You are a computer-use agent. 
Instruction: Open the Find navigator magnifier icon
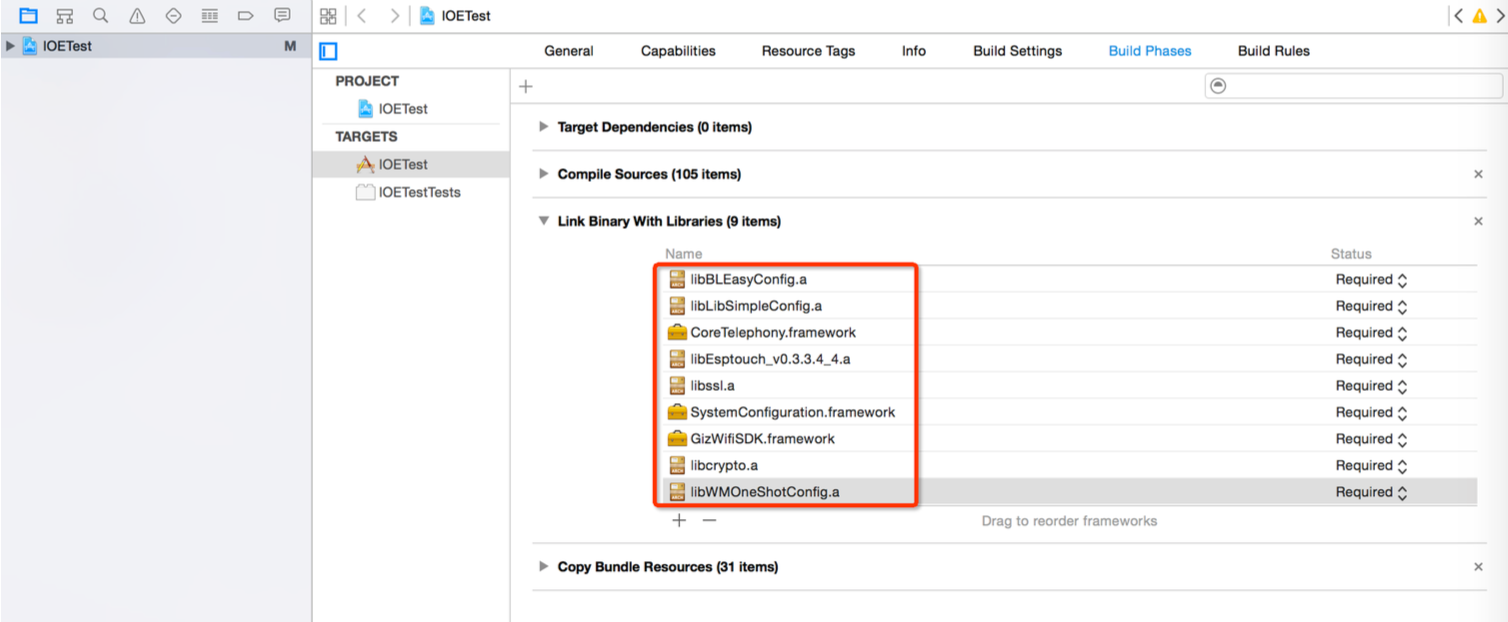pyautogui.click(x=100, y=16)
